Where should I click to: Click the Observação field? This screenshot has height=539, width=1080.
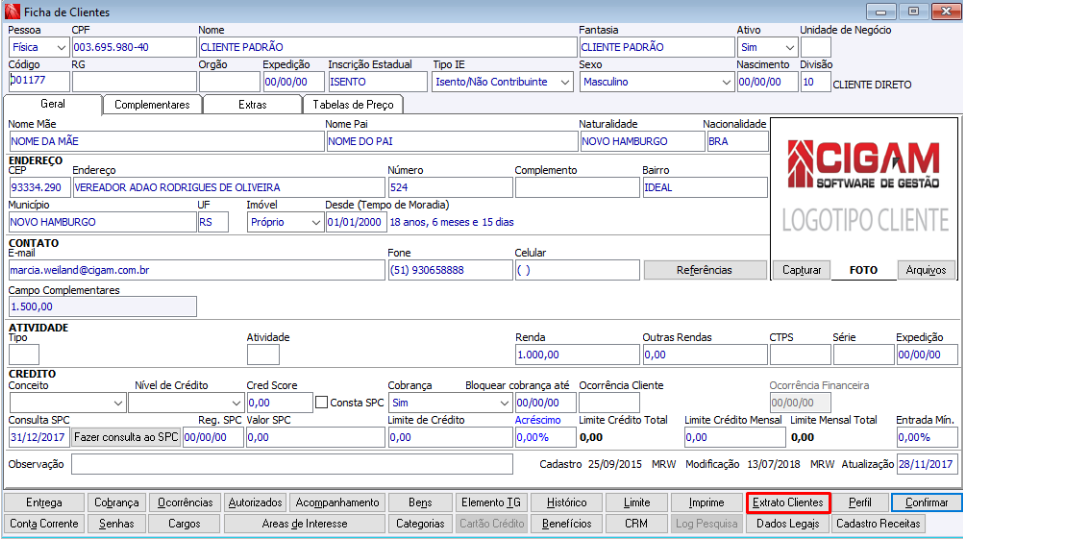[291, 464]
